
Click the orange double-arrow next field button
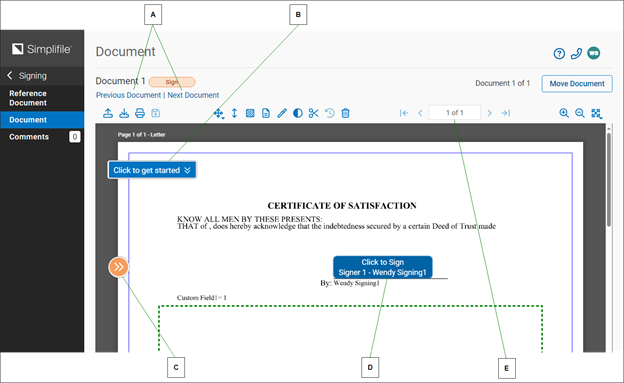click(x=119, y=267)
